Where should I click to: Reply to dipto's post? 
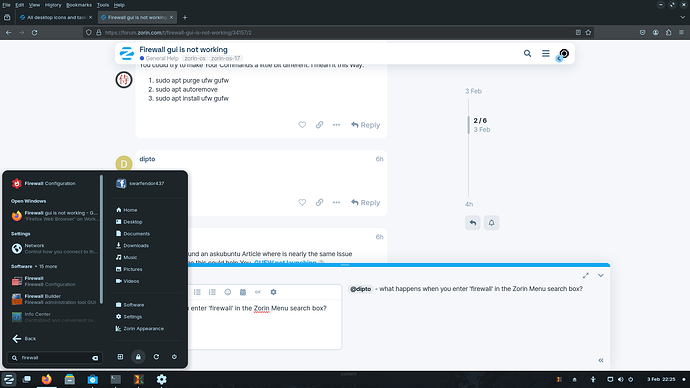click(365, 202)
